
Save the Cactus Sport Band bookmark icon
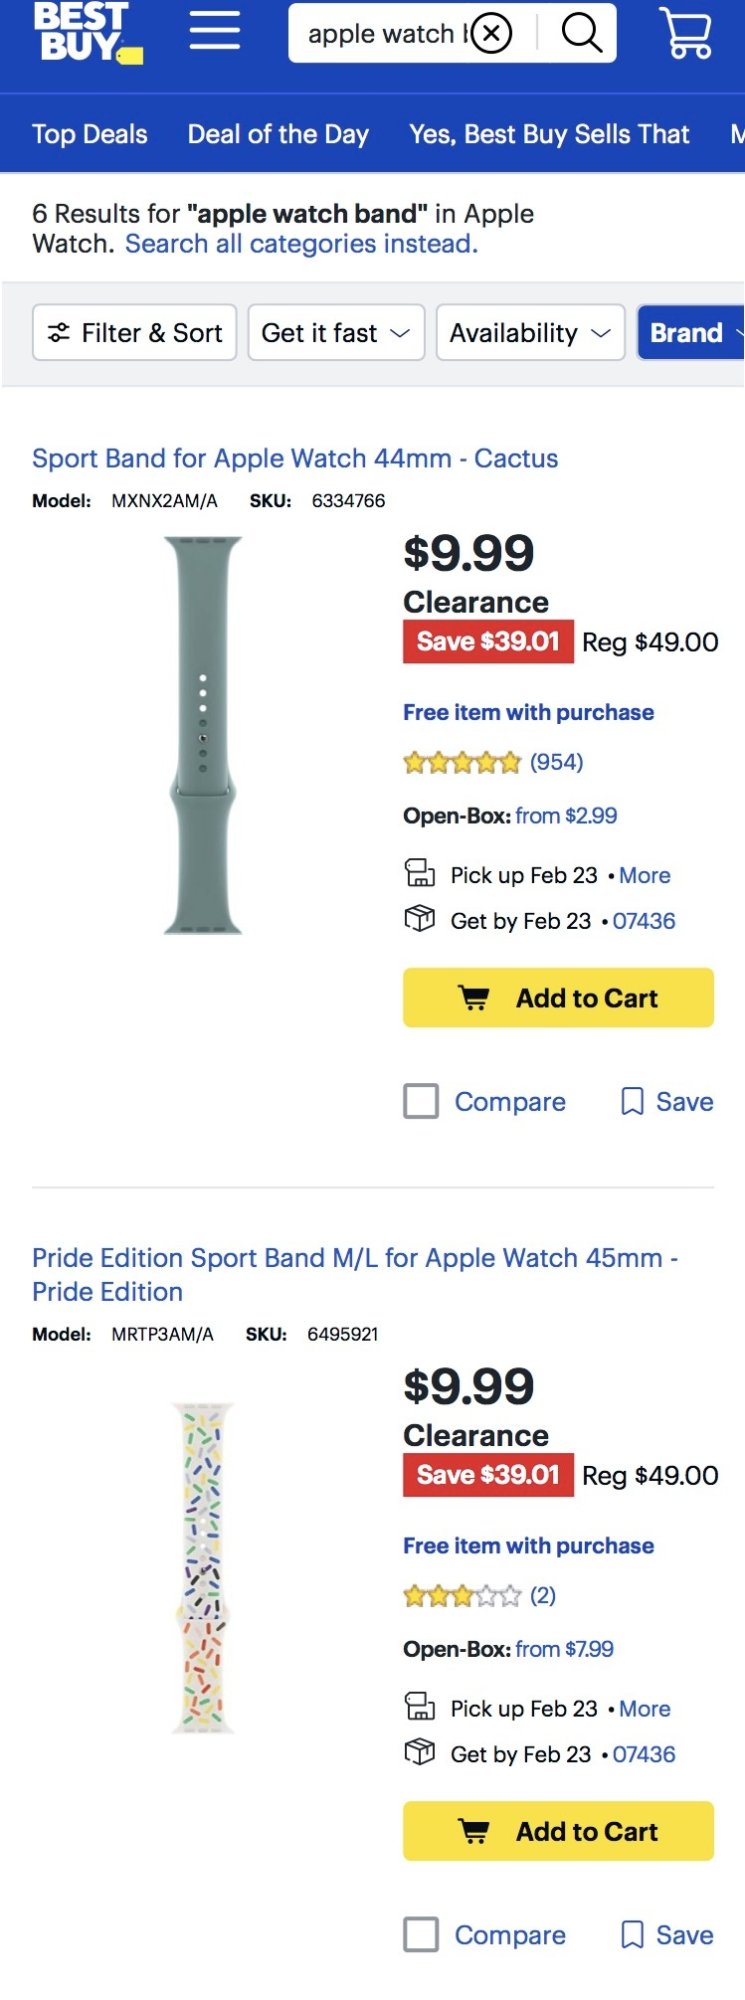pyautogui.click(x=632, y=1102)
